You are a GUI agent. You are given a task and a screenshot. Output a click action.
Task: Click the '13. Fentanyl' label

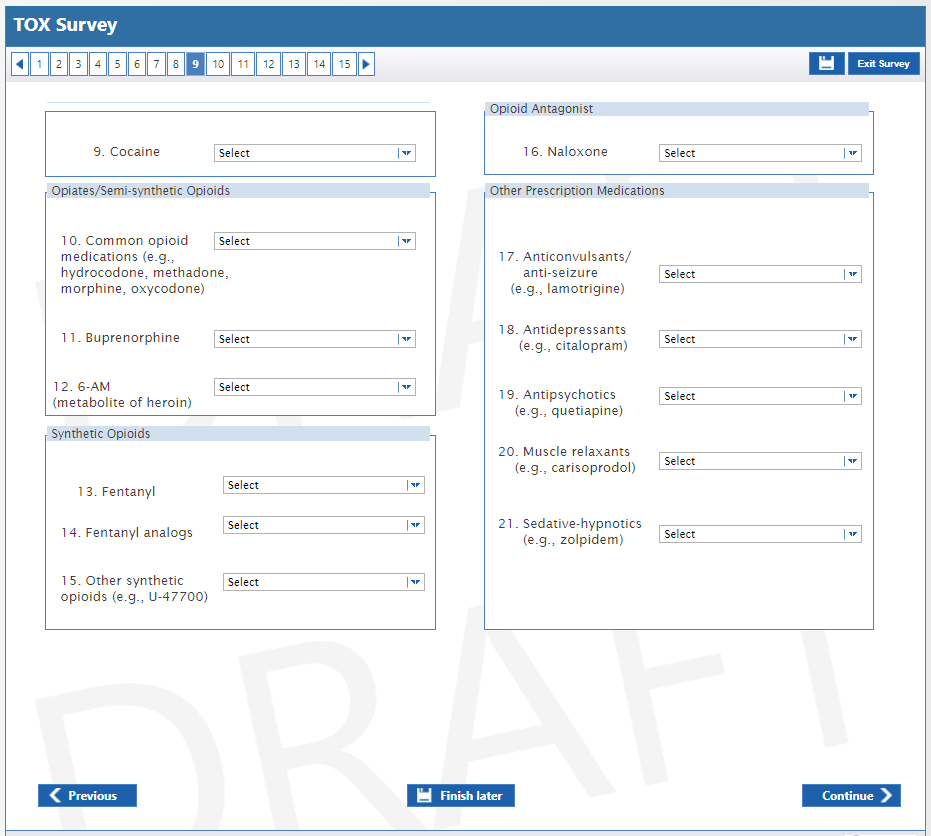pyautogui.click(x=116, y=492)
